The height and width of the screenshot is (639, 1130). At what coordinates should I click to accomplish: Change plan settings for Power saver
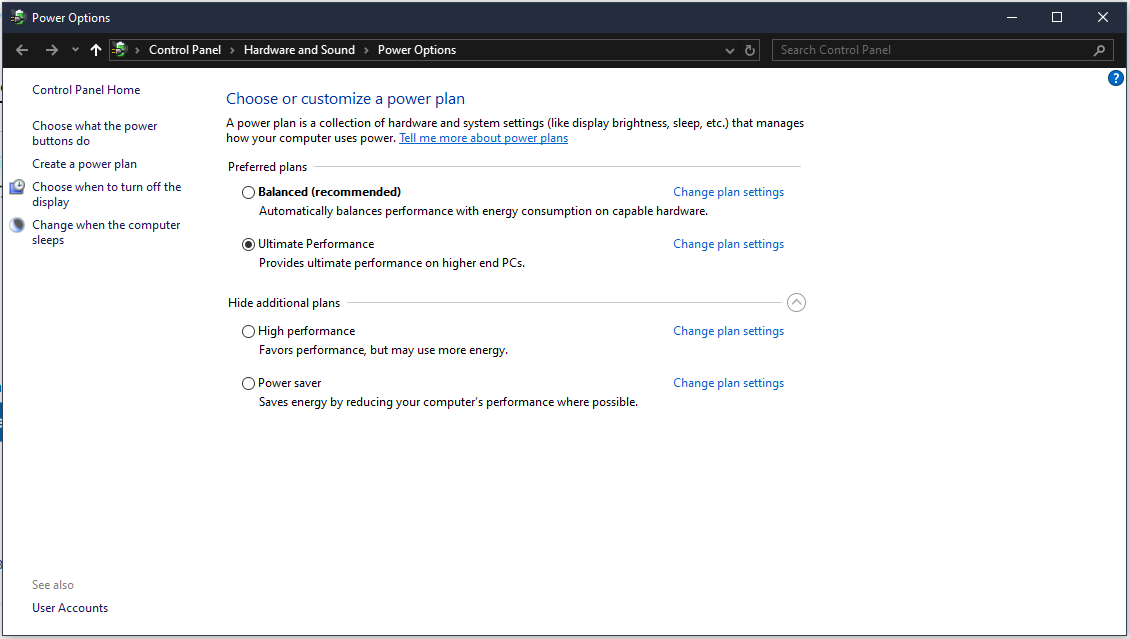click(x=729, y=383)
